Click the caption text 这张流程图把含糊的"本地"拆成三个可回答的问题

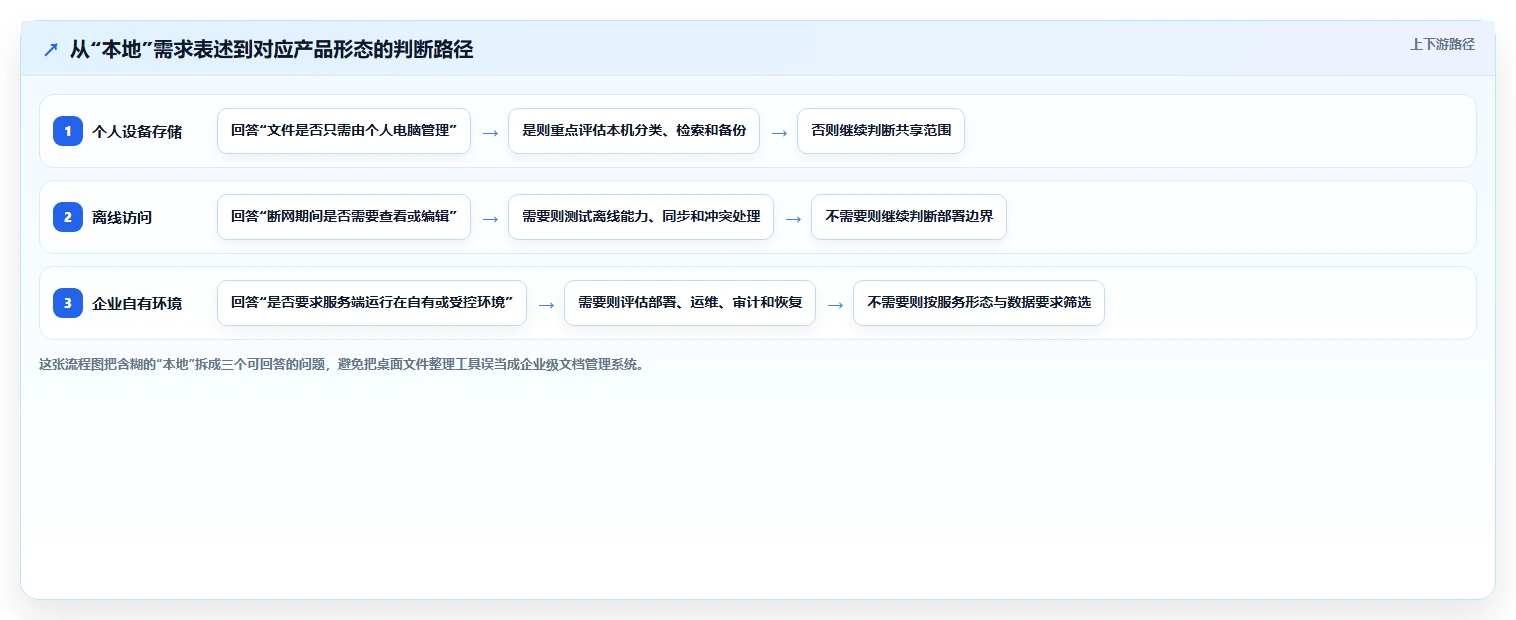183,365
